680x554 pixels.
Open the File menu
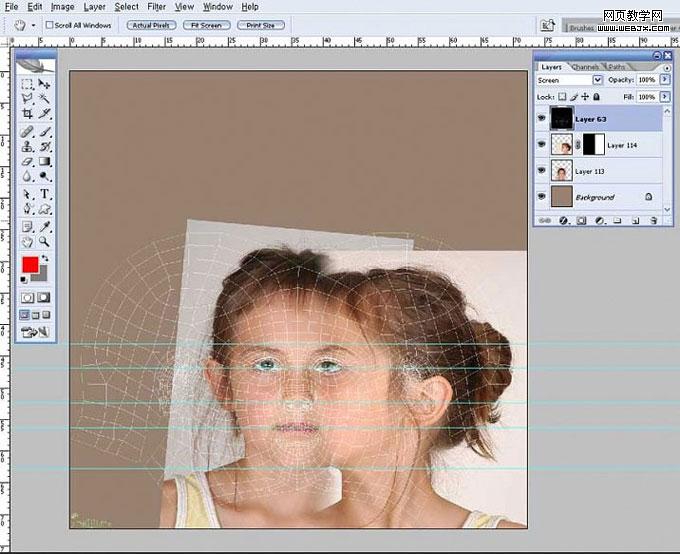(11, 7)
